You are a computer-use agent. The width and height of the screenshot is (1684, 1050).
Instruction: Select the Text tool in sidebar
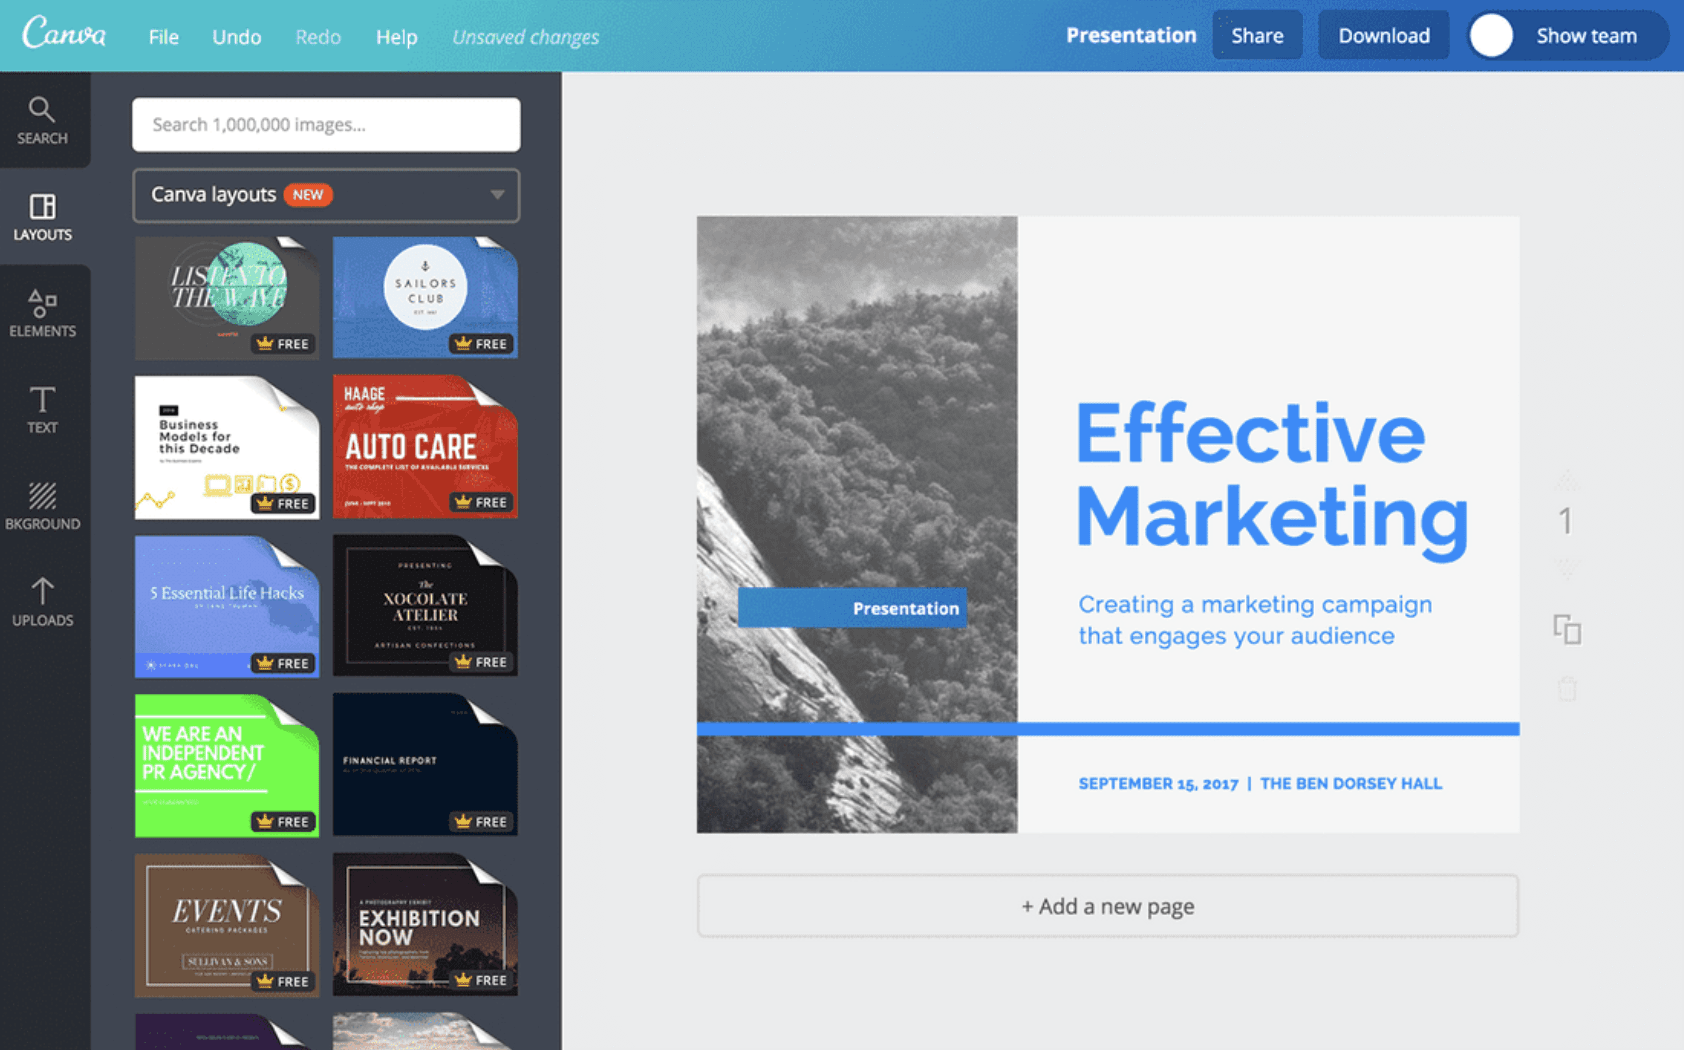[x=42, y=410]
